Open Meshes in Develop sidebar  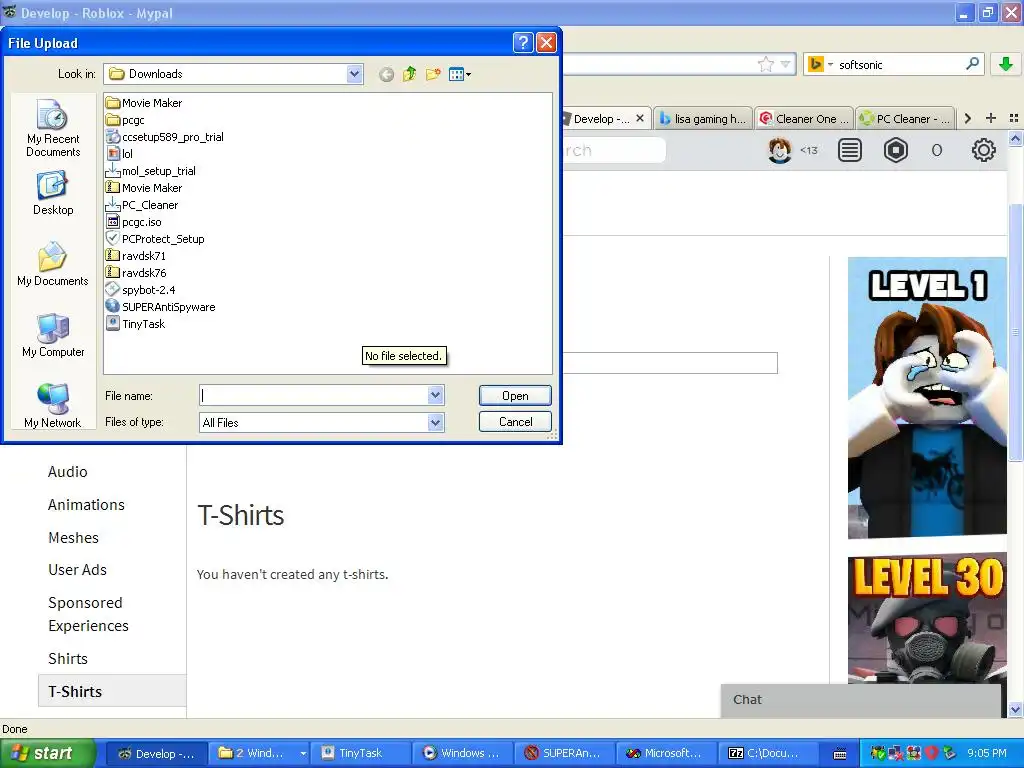click(x=73, y=537)
